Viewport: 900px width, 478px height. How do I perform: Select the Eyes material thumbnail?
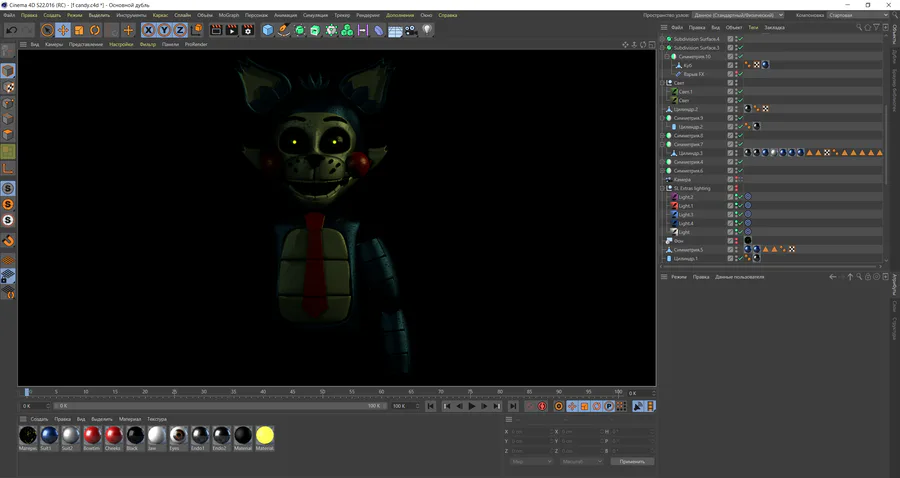tap(178, 436)
